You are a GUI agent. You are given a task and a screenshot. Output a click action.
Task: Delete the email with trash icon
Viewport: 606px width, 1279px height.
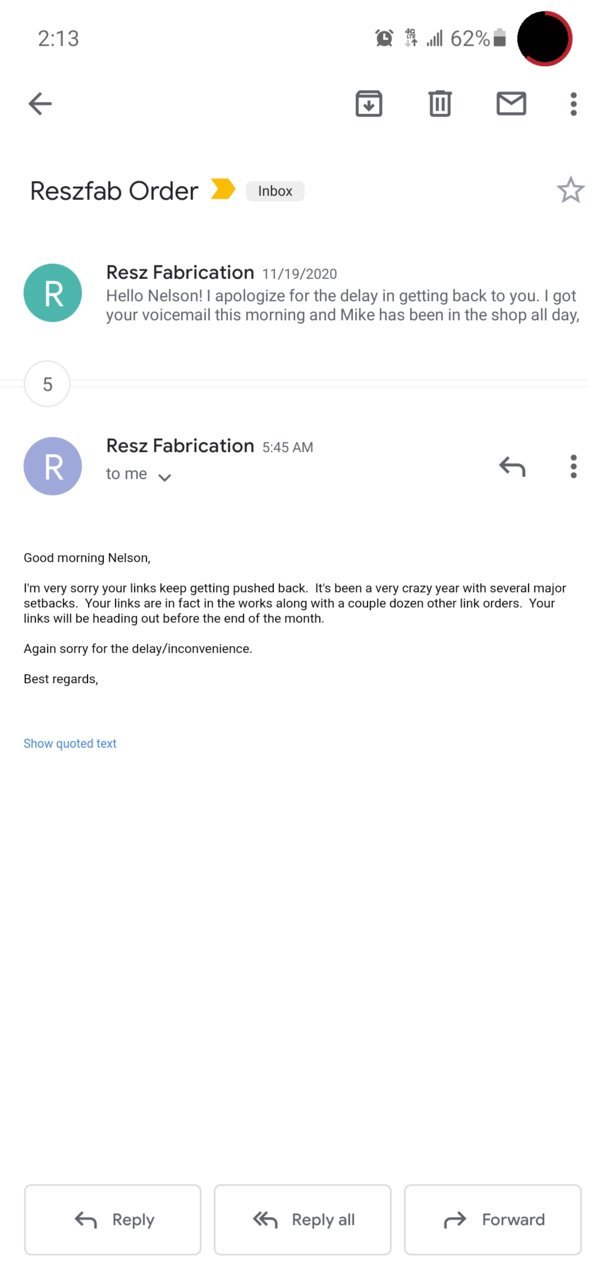tap(440, 103)
